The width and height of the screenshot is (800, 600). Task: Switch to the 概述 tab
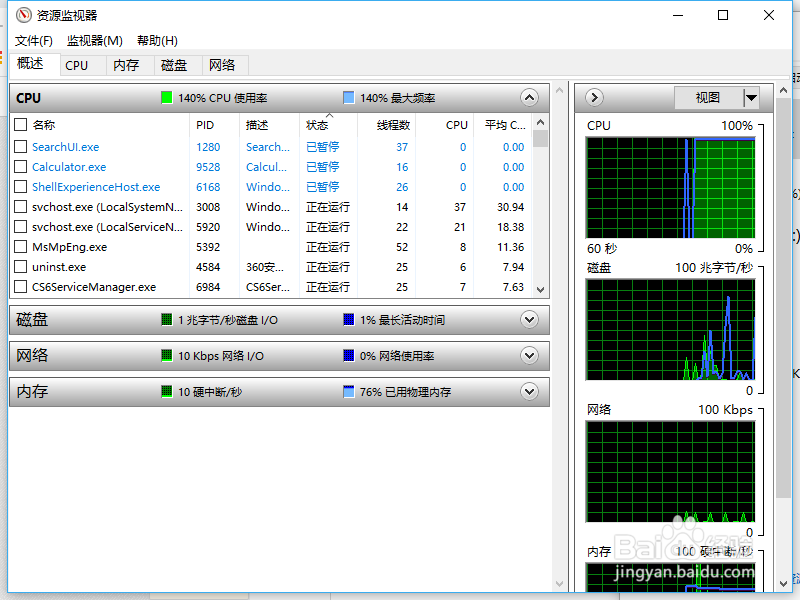click(34, 64)
